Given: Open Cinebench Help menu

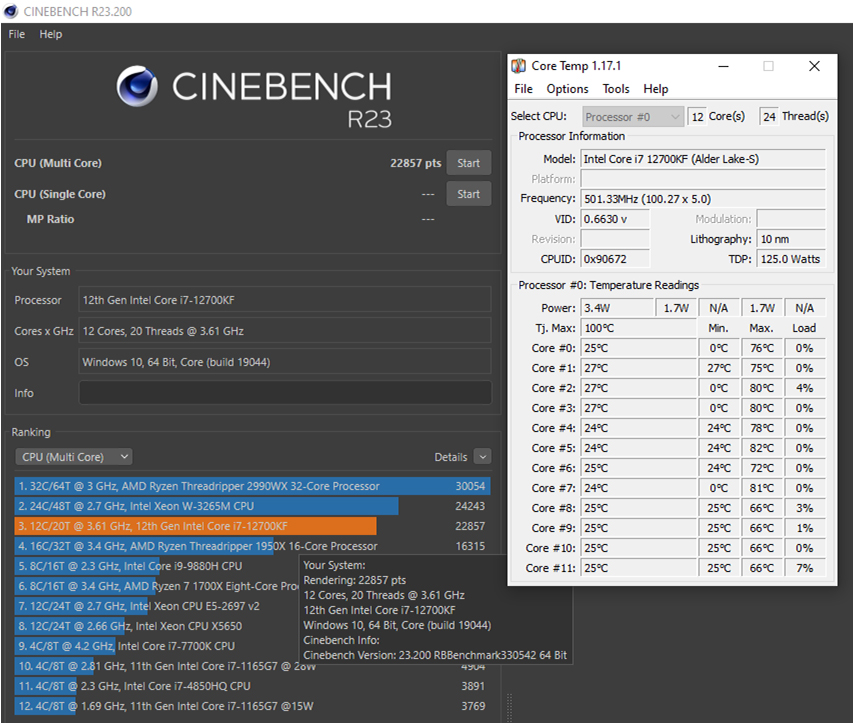Looking at the screenshot, I should click(51, 34).
